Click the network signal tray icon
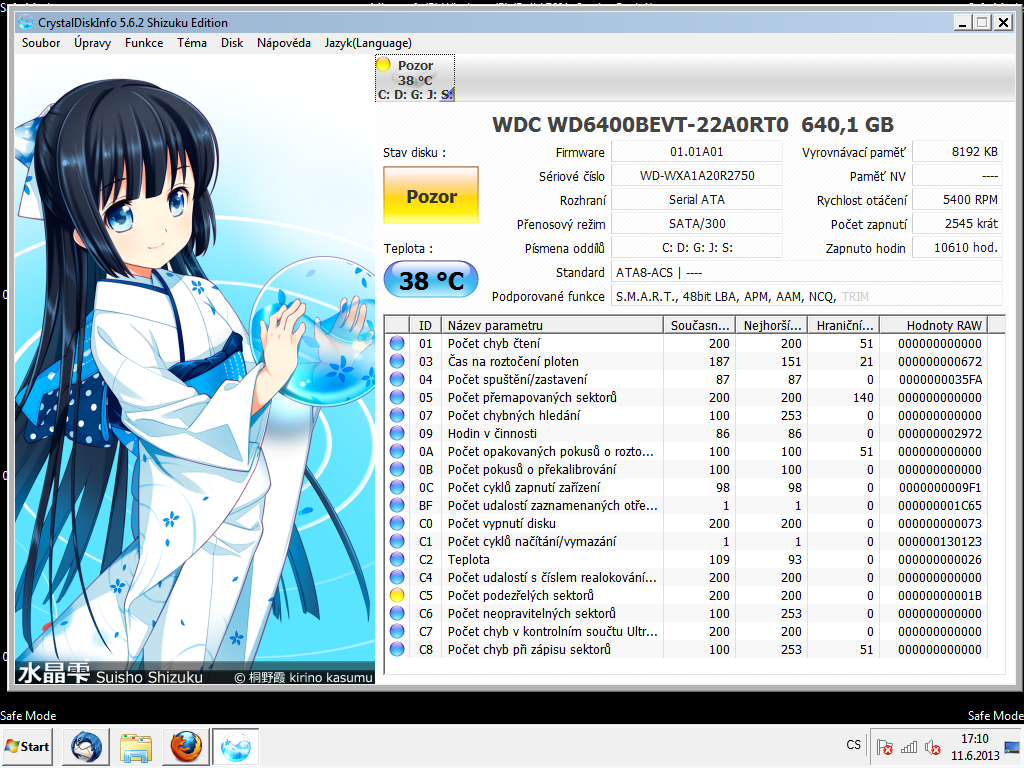 (x=908, y=747)
